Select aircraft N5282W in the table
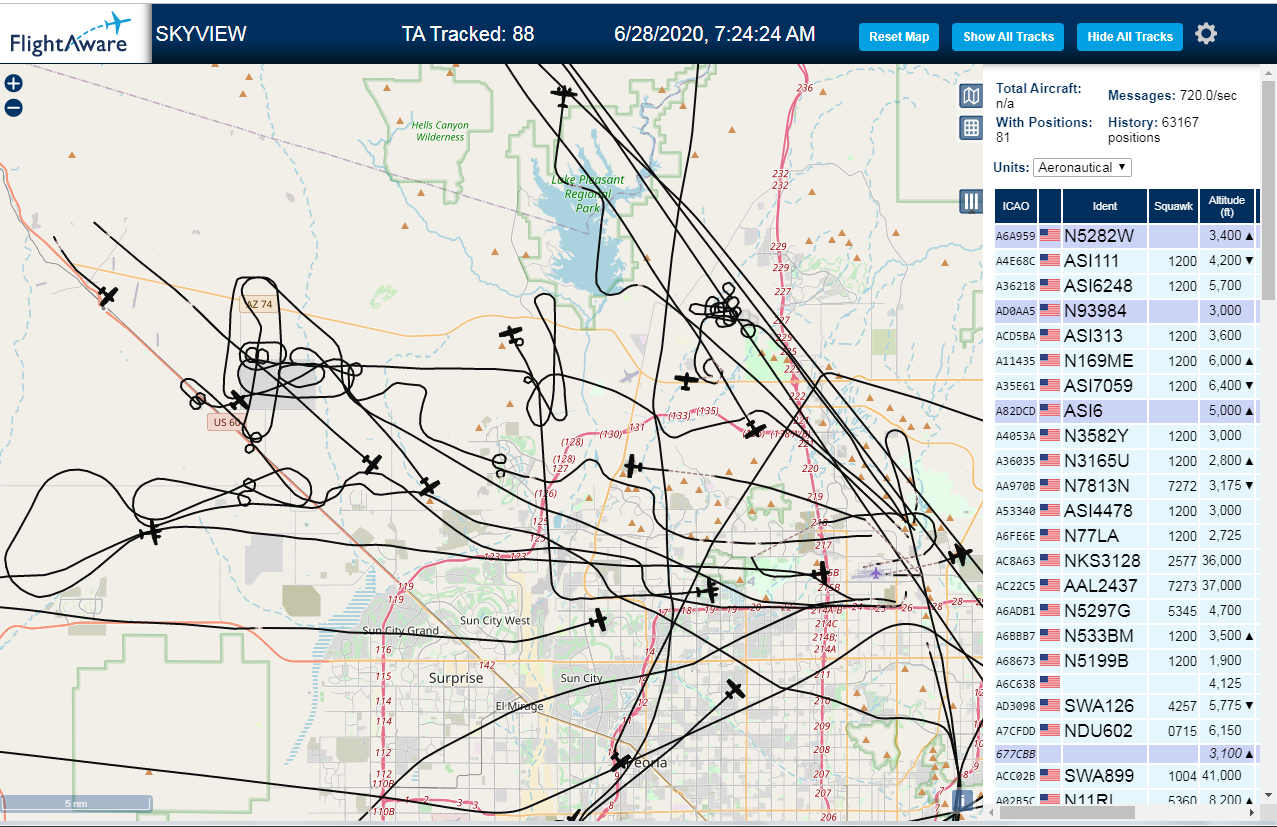Viewport: 1277px width, 827px height. tap(1125, 236)
